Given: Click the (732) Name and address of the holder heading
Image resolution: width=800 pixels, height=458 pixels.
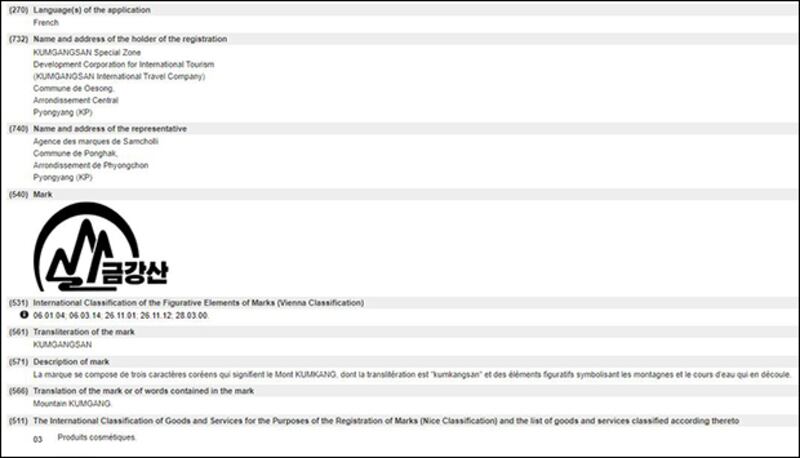Looking at the screenshot, I should point(118,39).
